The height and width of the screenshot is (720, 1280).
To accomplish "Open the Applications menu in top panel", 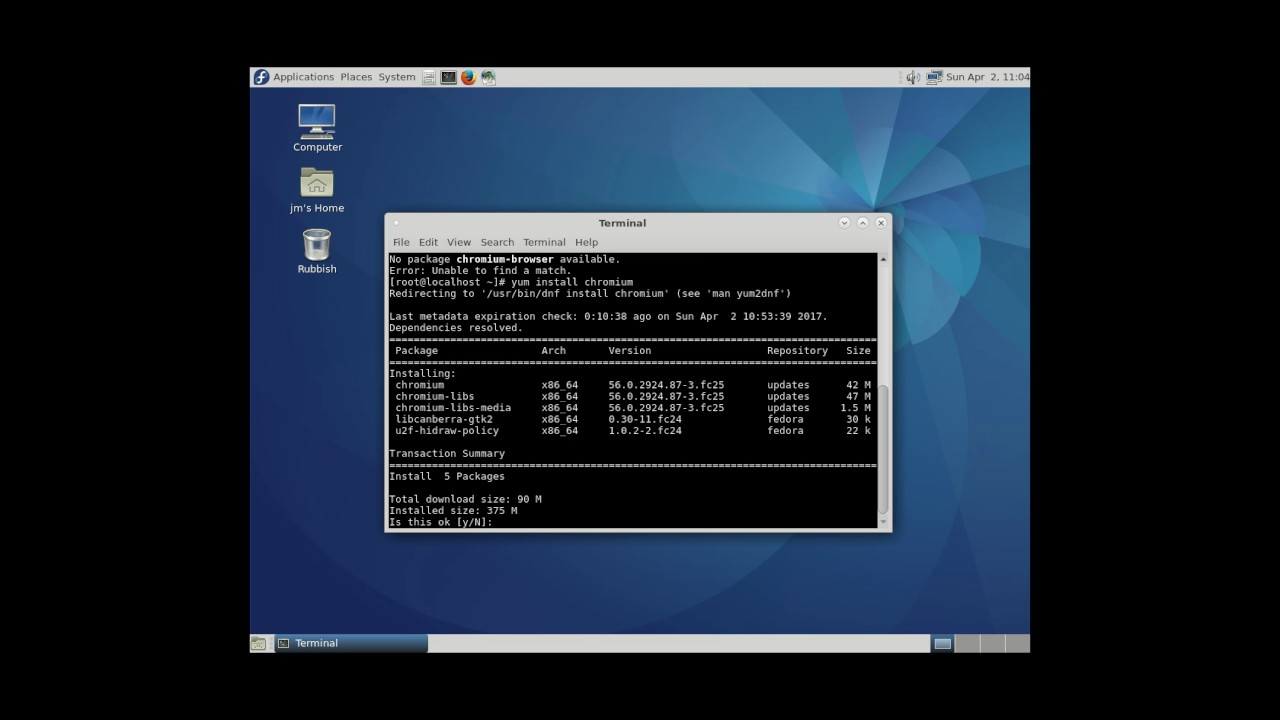I will point(303,77).
